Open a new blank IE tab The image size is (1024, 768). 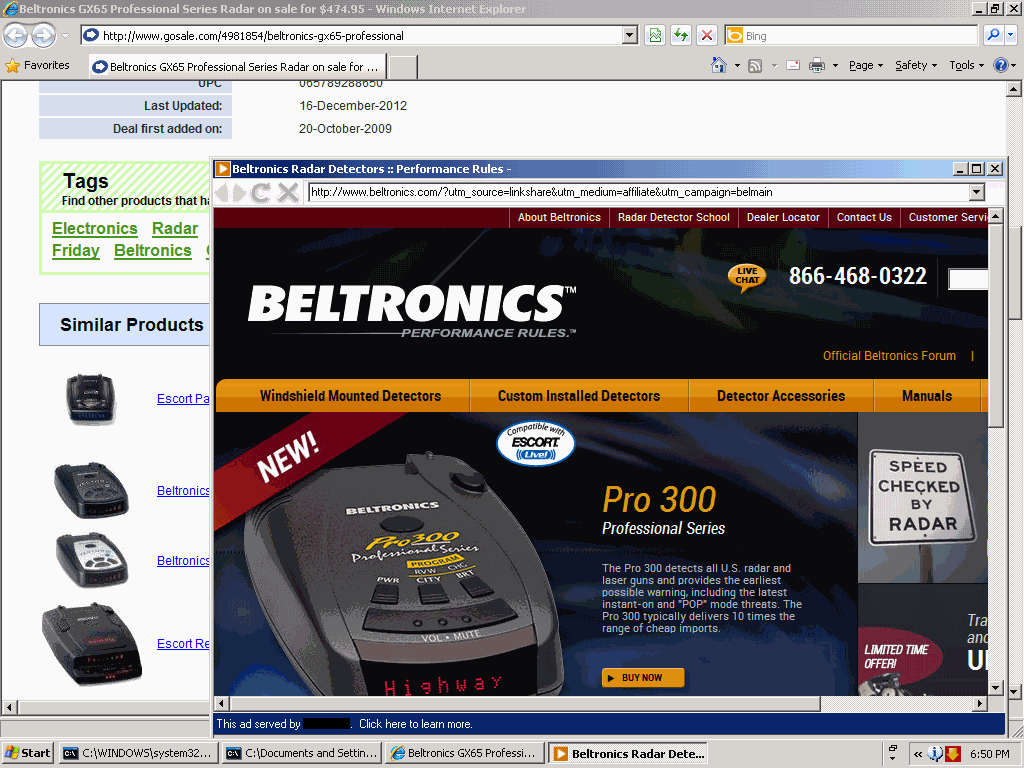point(402,67)
